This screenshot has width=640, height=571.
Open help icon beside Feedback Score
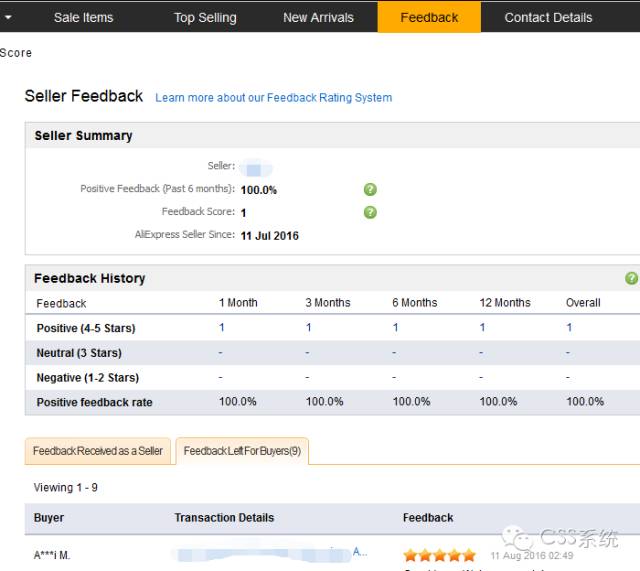click(370, 212)
